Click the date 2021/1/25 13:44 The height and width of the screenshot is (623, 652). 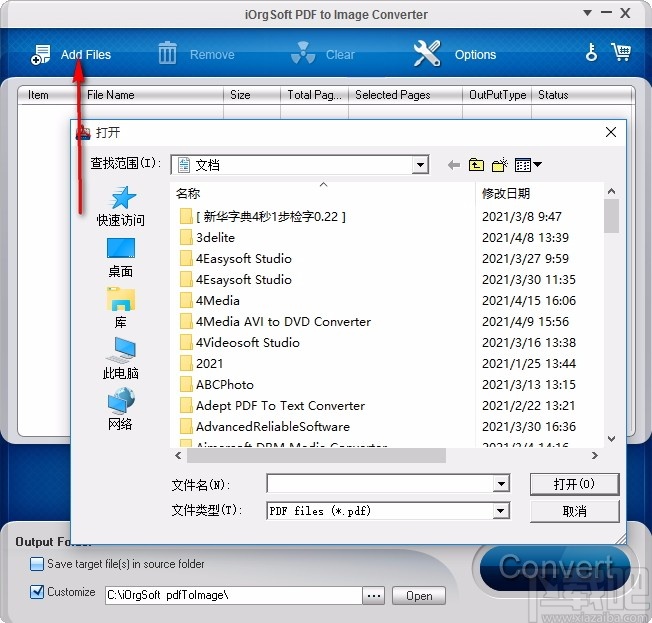pos(529,363)
